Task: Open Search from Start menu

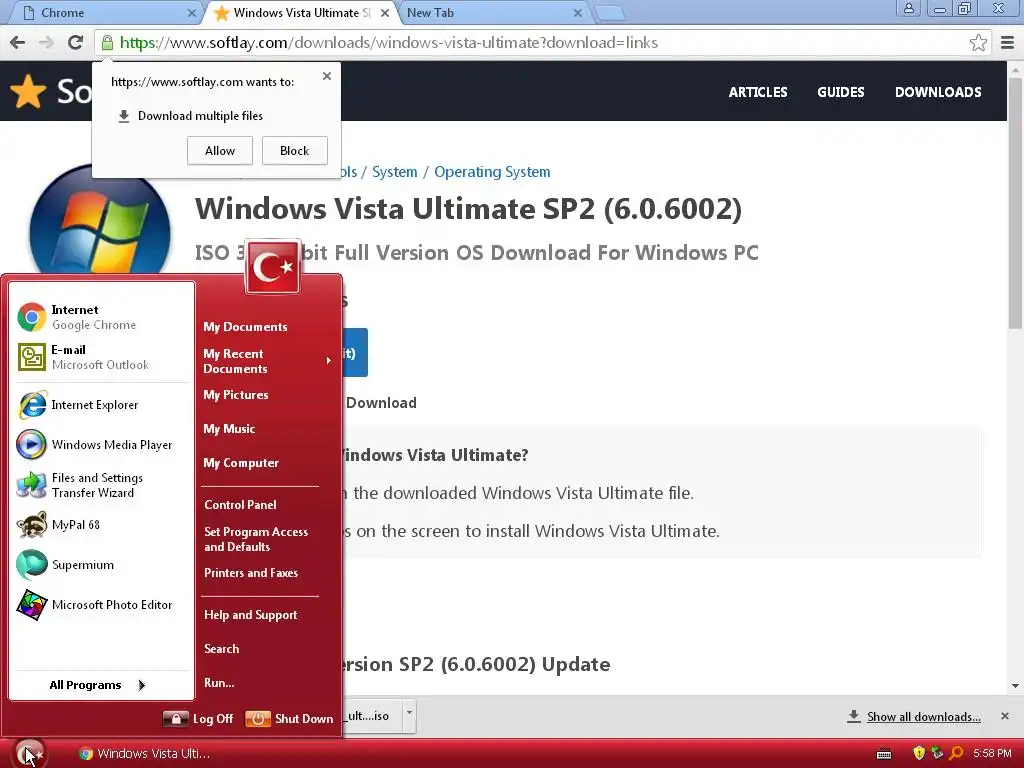Action: pyautogui.click(x=222, y=648)
